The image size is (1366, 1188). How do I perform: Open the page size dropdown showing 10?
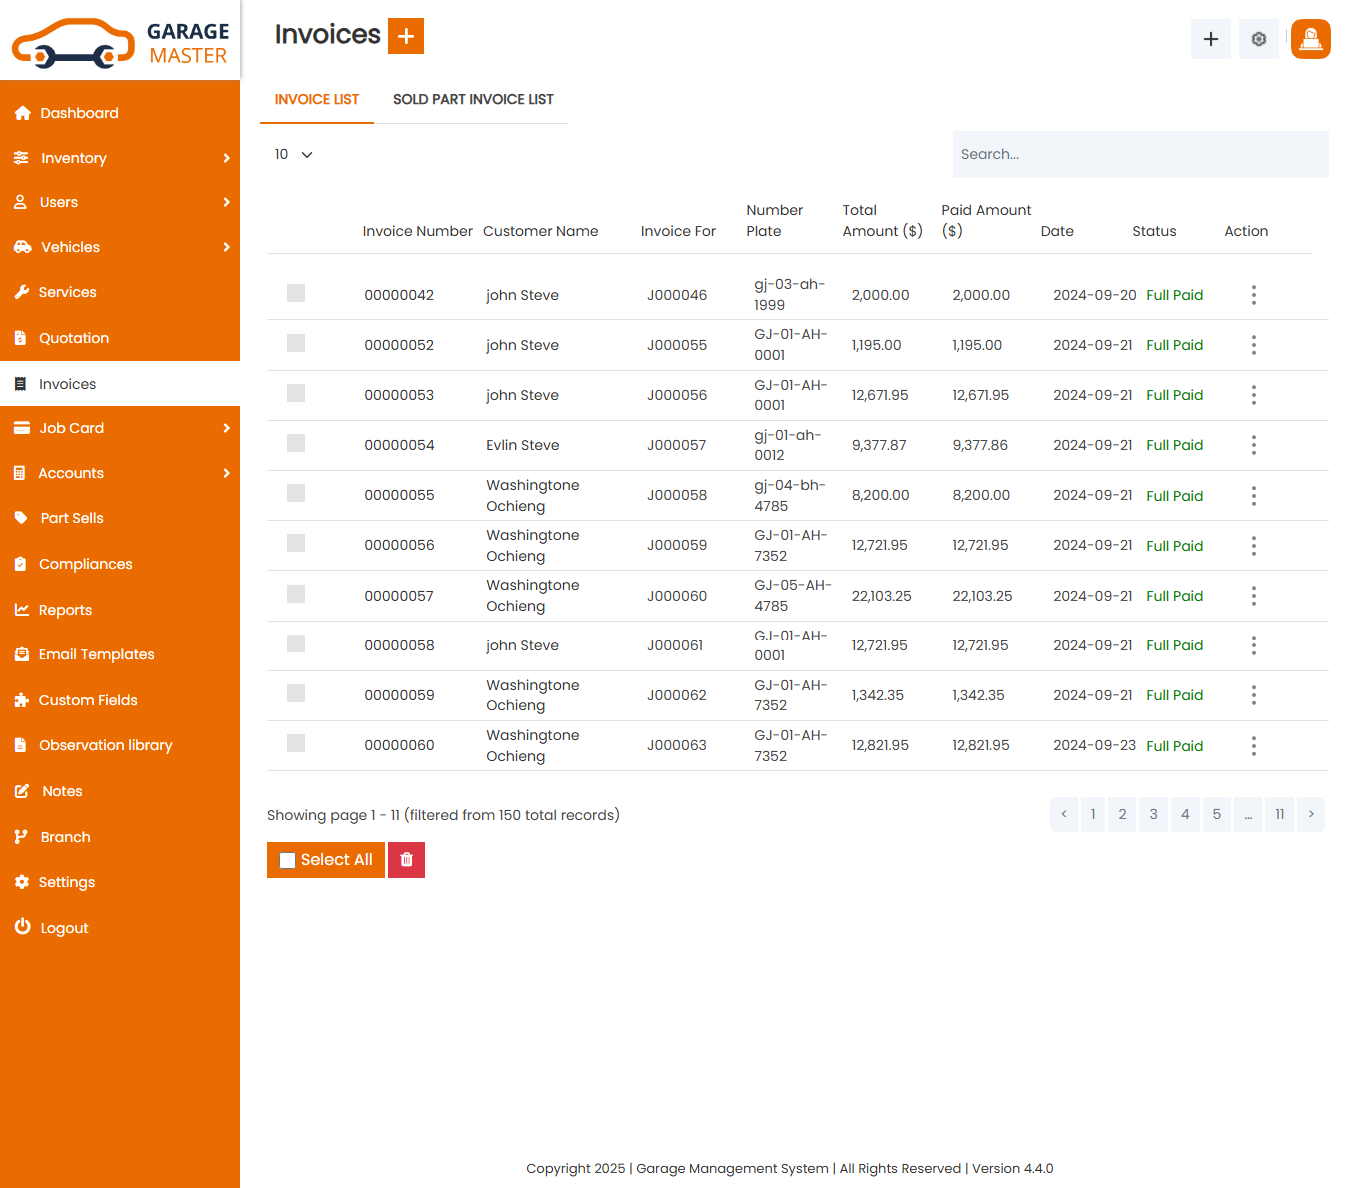(x=293, y=154)
